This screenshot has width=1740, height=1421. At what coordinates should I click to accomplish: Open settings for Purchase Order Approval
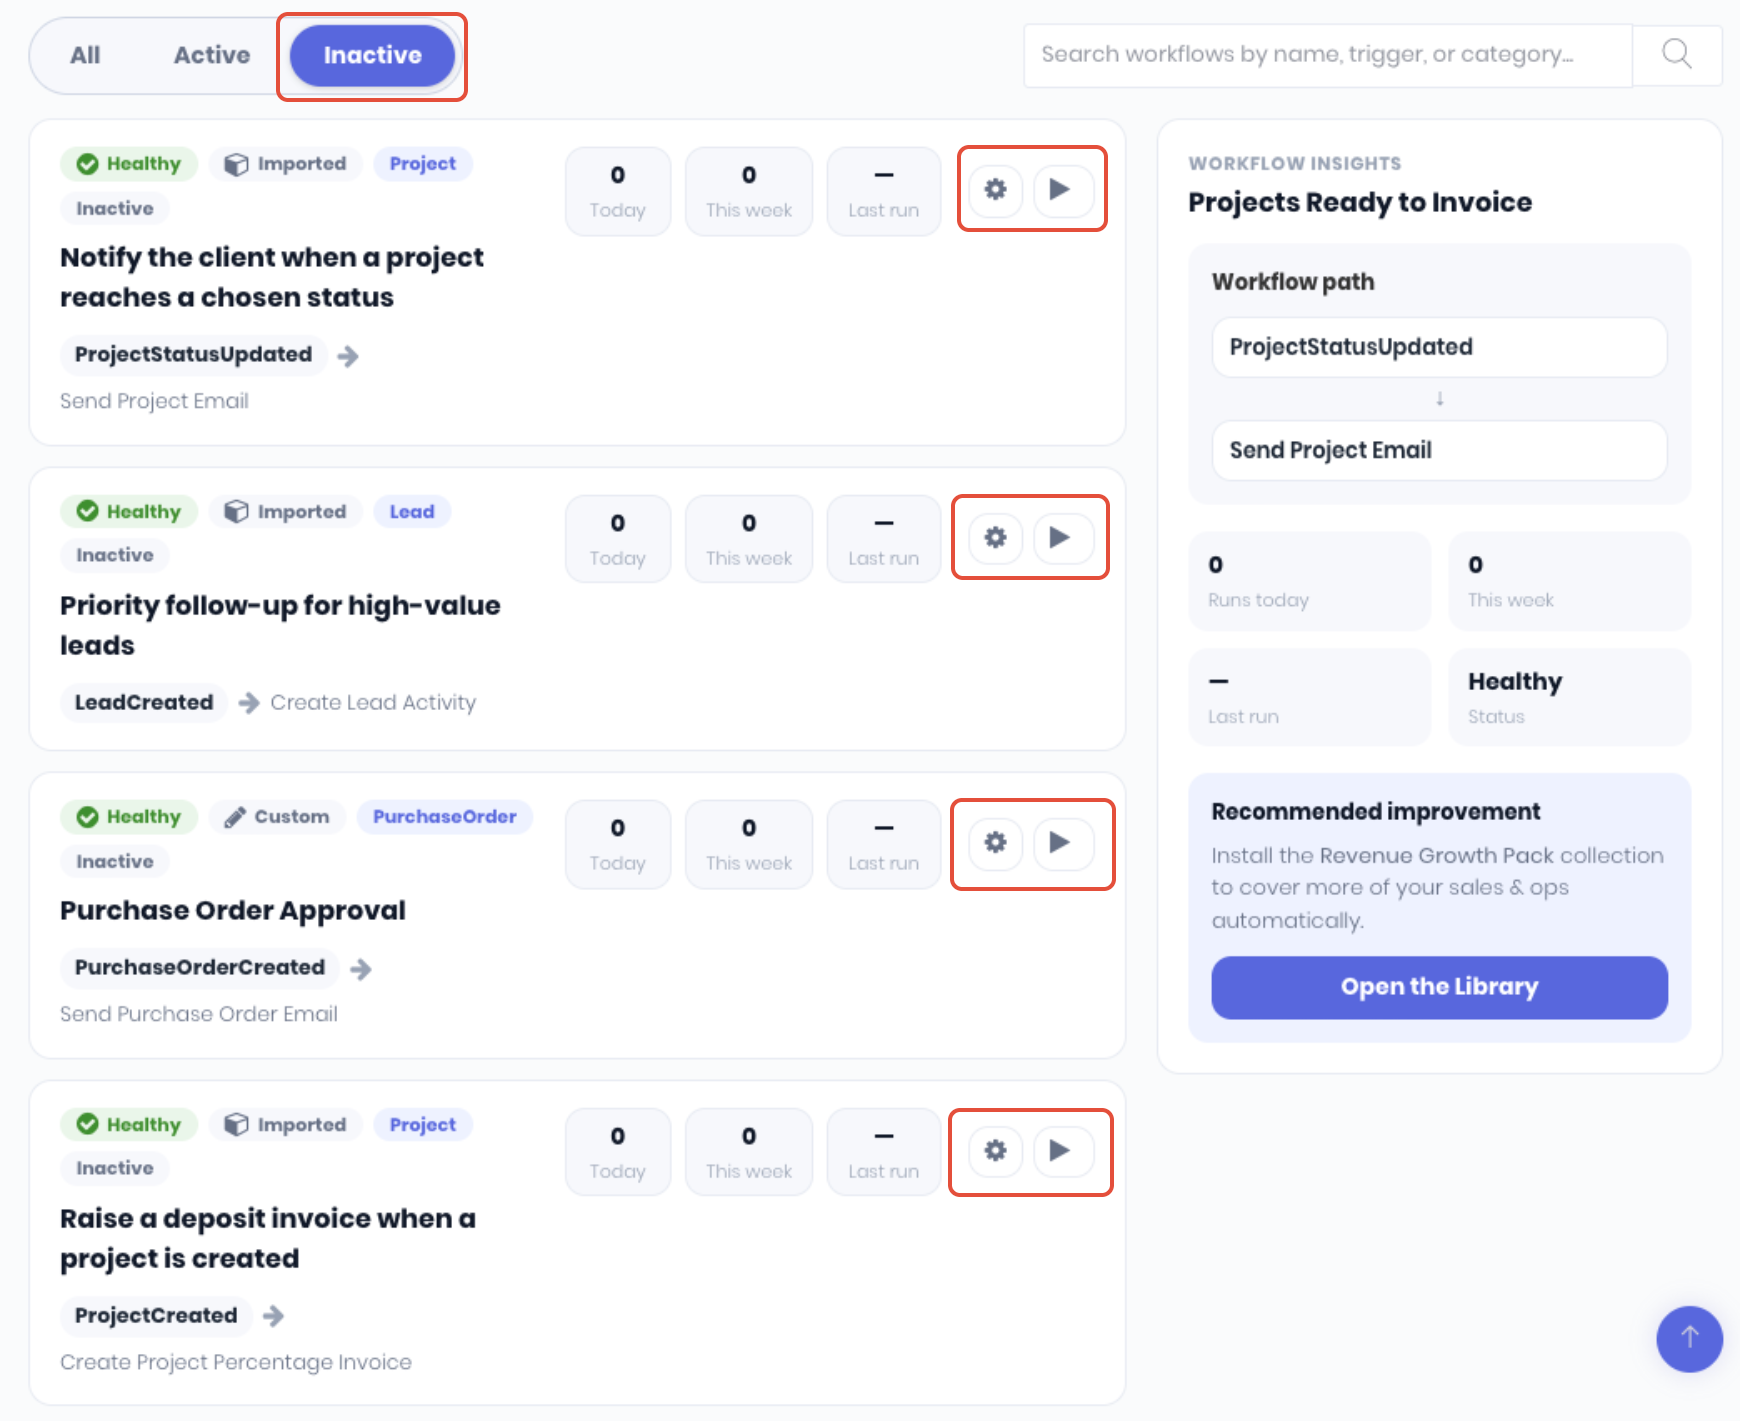[995, 842]
